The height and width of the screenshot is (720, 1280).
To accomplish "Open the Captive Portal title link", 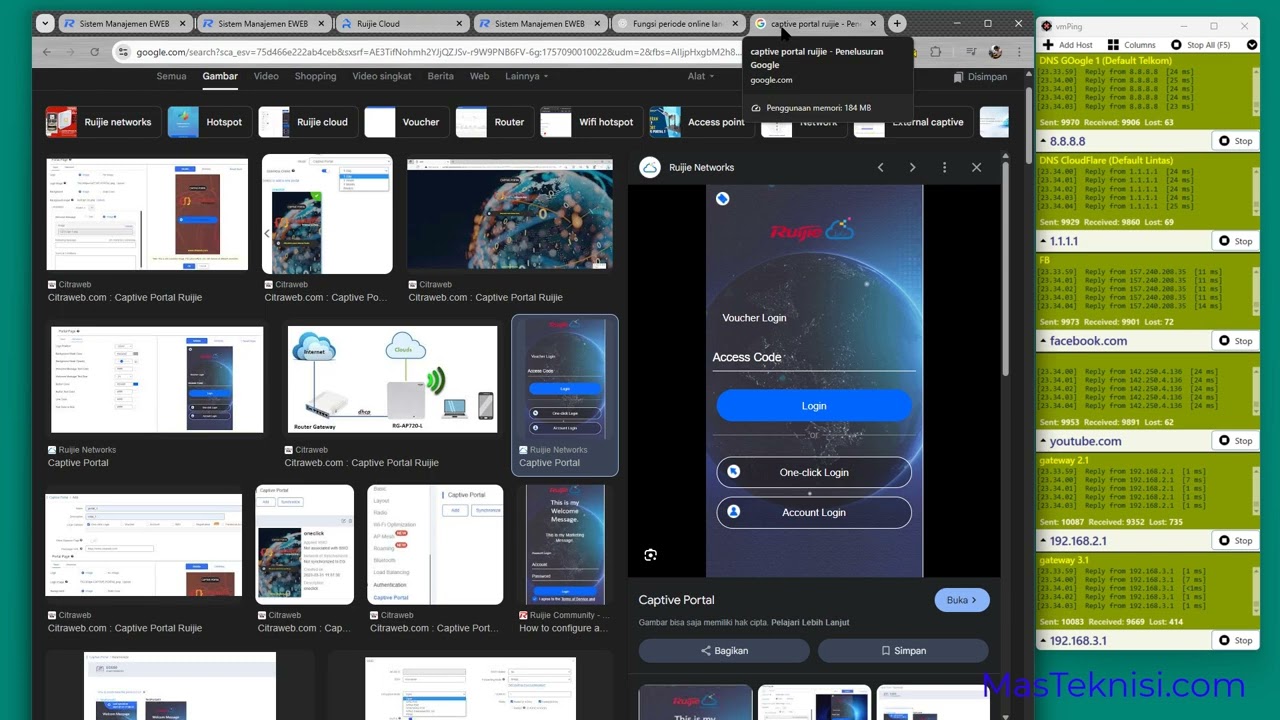I will [x=676, y=600].
